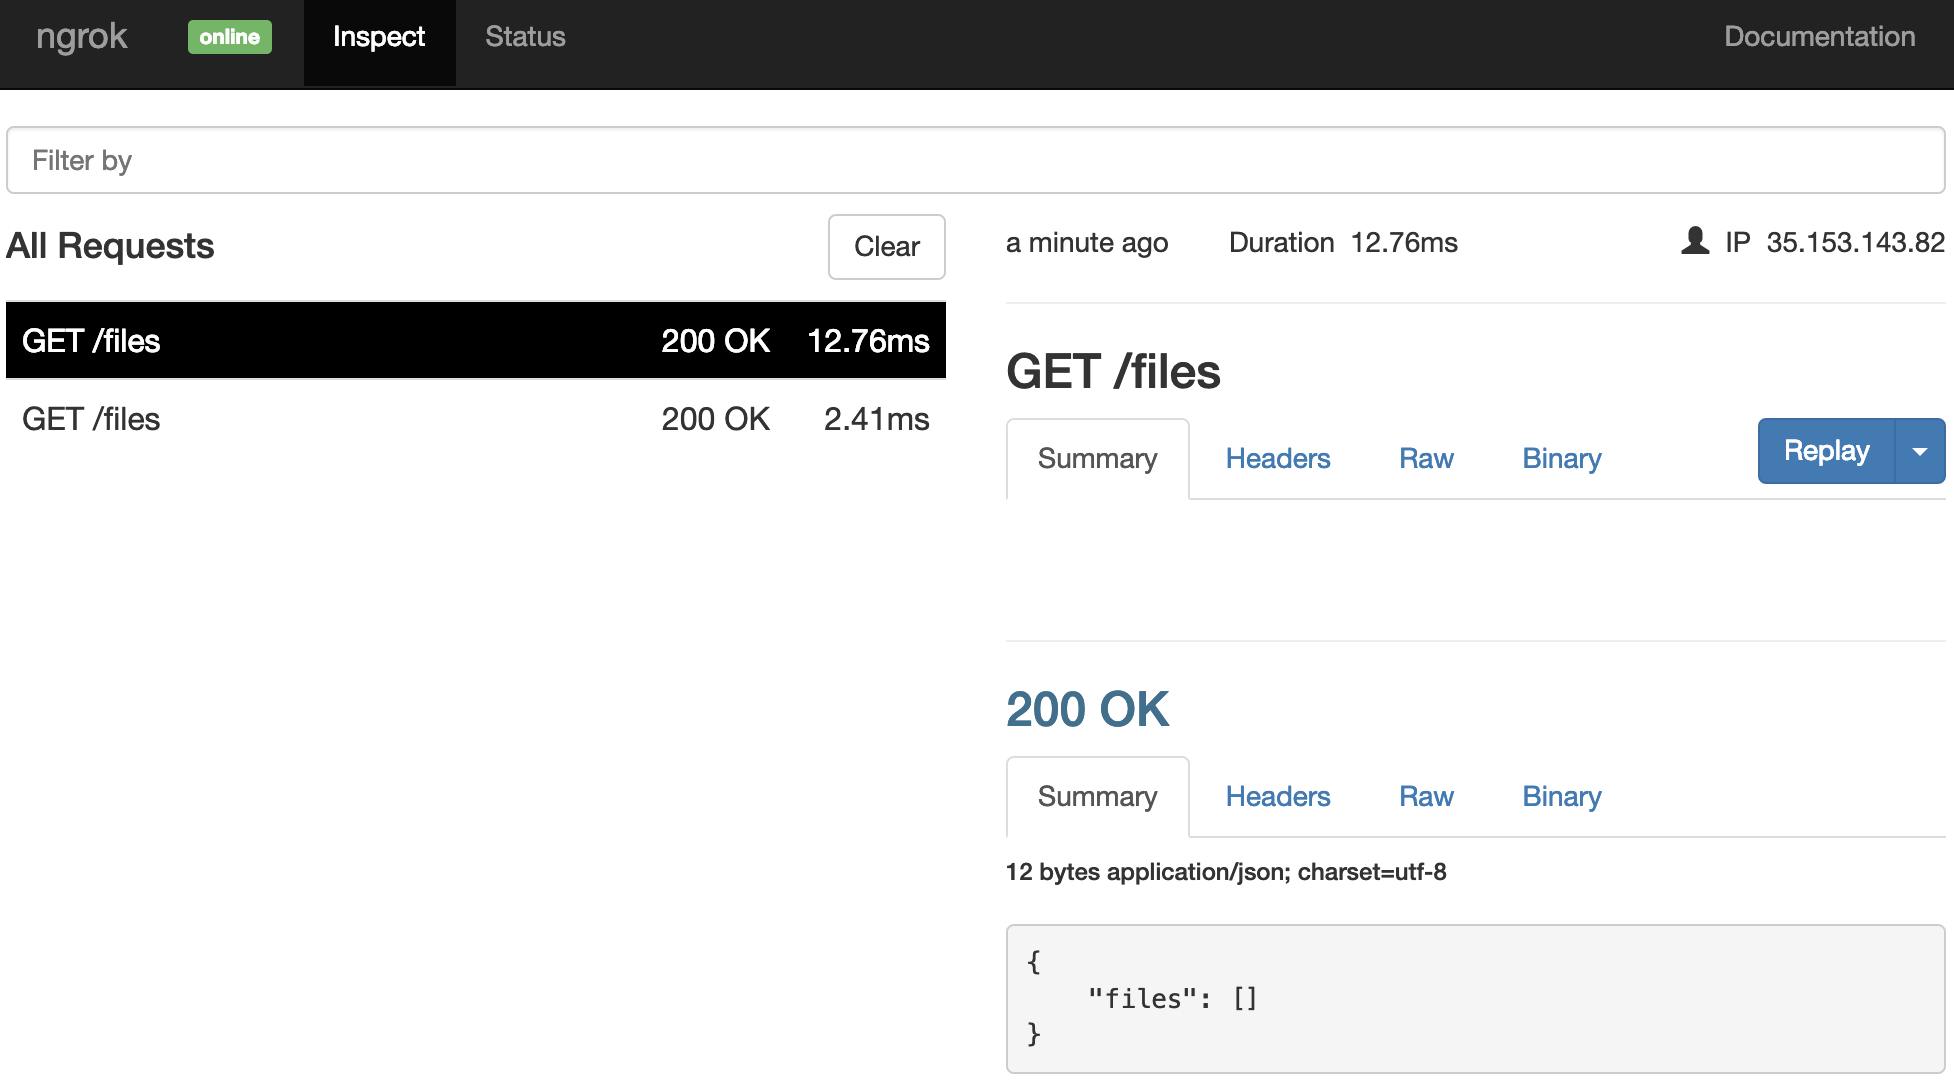Click the green online status badge
This screenshot has width=1954, height=1082.
point(229,37)
